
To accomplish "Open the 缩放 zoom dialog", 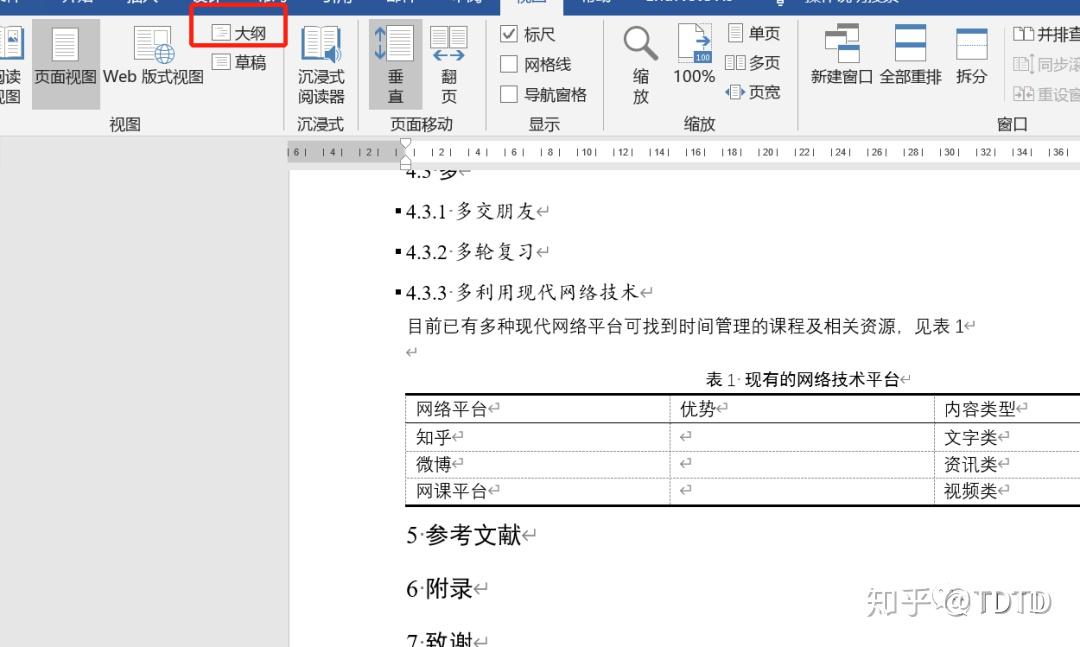I will pyautogui.click(x=641, y=63).
